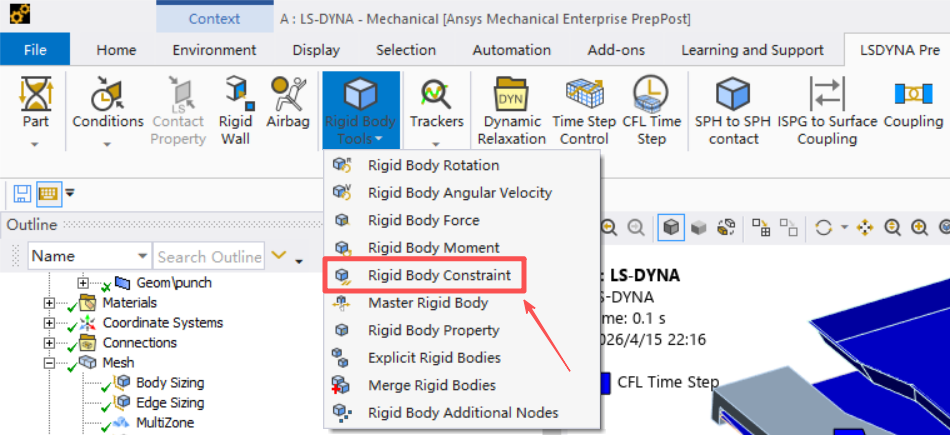Expand the Coordinate Systems node
This screenshot has height=435, width=950.
click(x=49, y=323)
